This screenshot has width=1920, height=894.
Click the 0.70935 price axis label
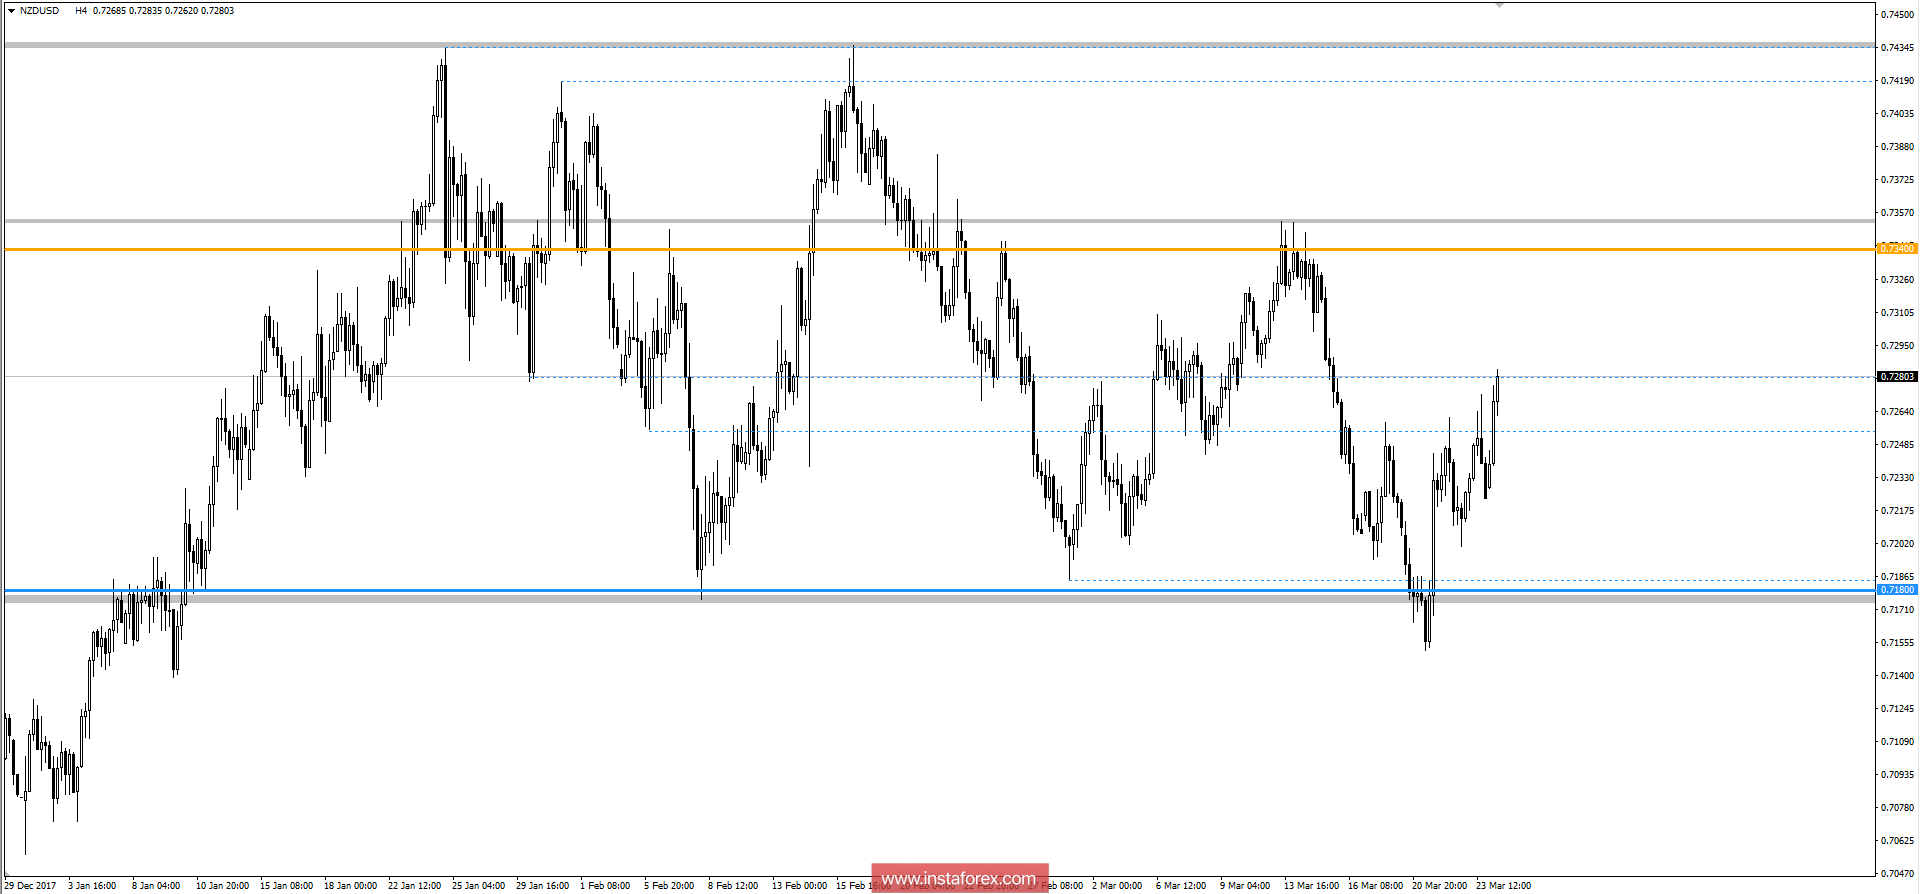pos(1898,775)
